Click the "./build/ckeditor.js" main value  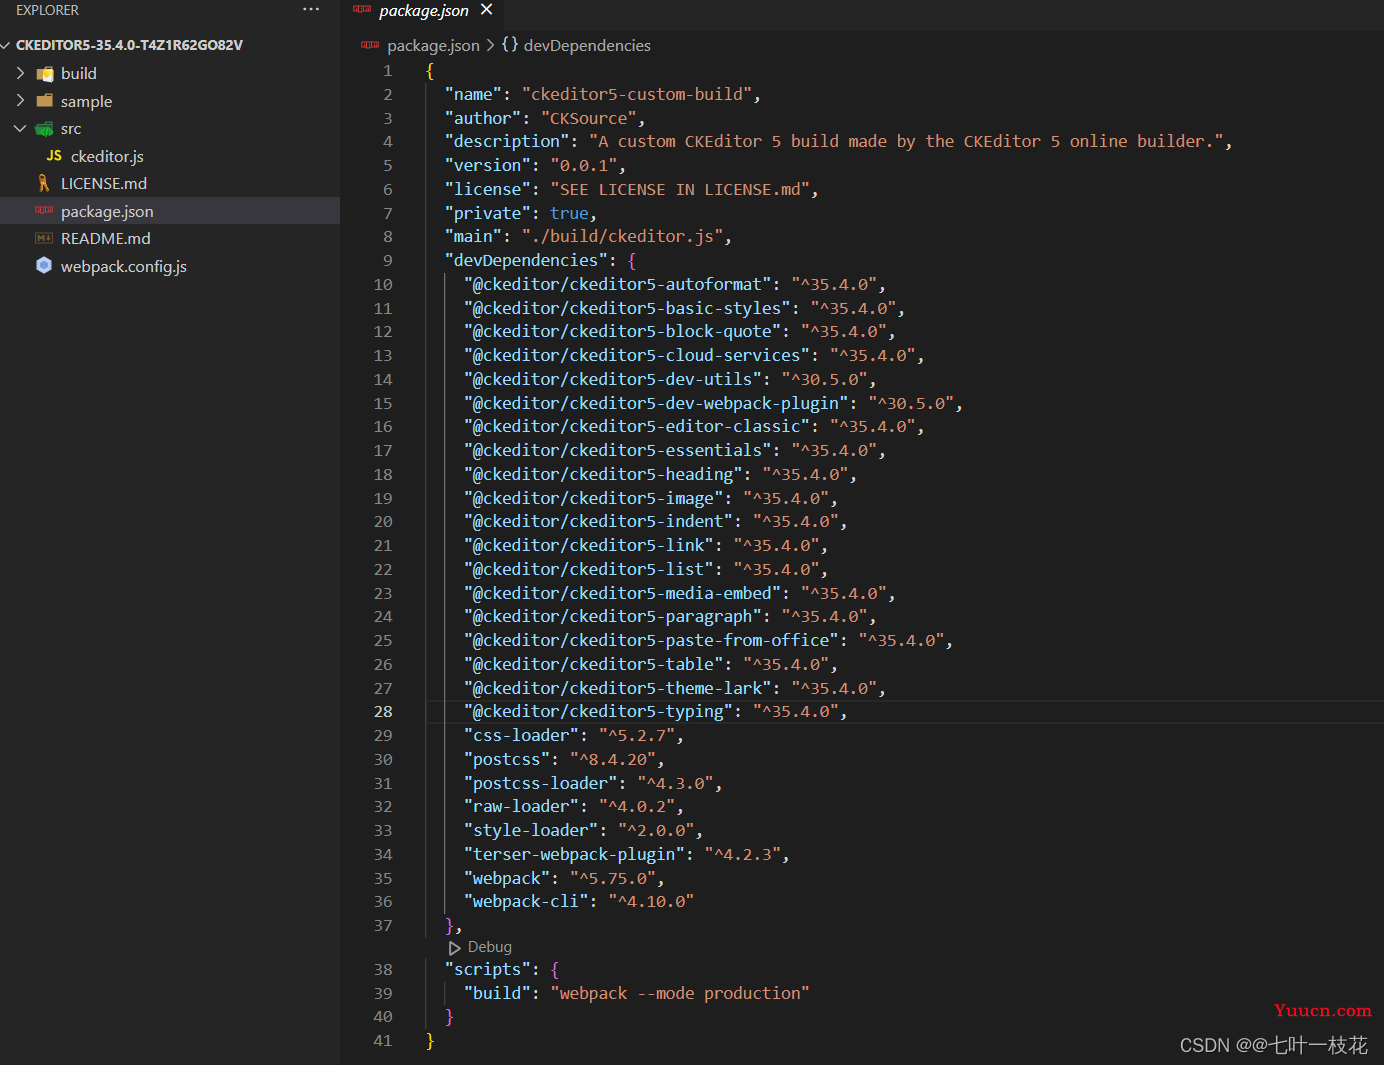point(622,236)
